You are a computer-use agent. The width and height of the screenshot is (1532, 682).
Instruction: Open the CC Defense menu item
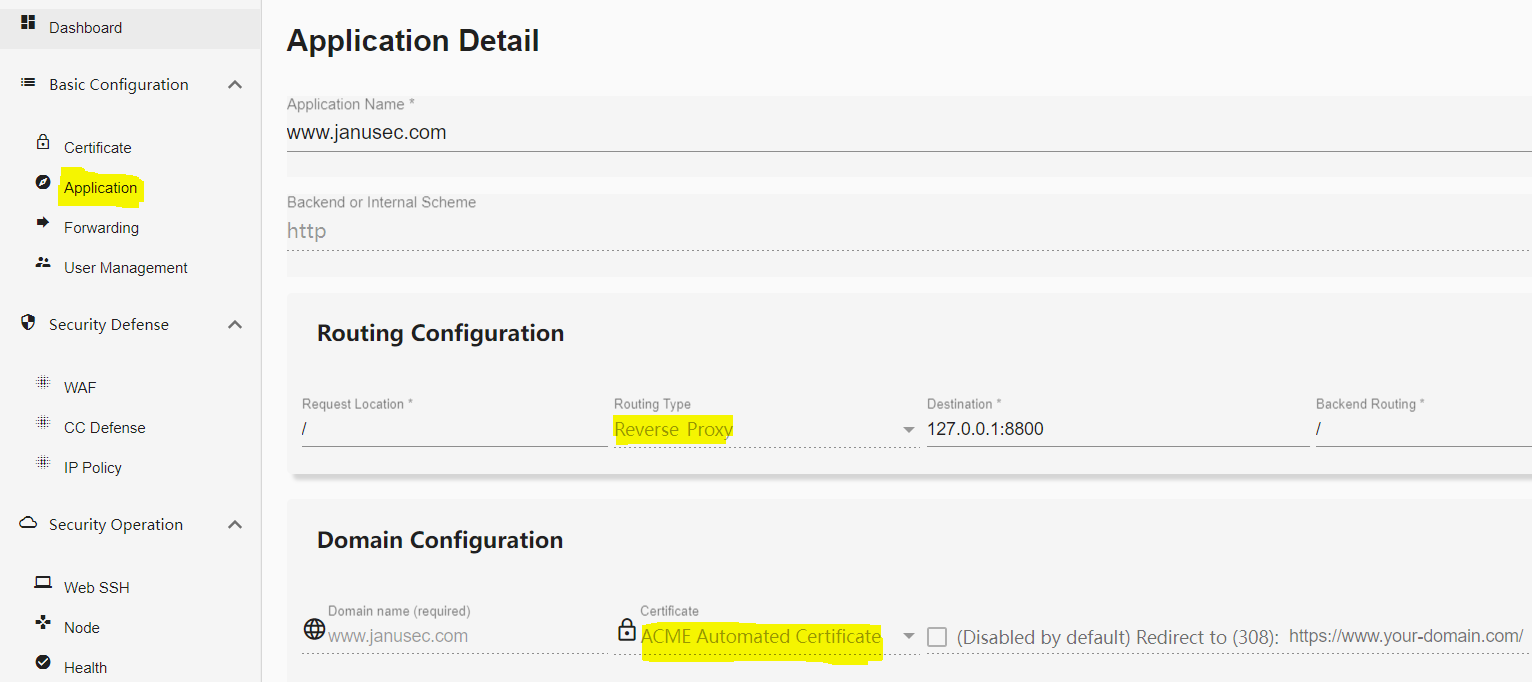click(105, 427)
